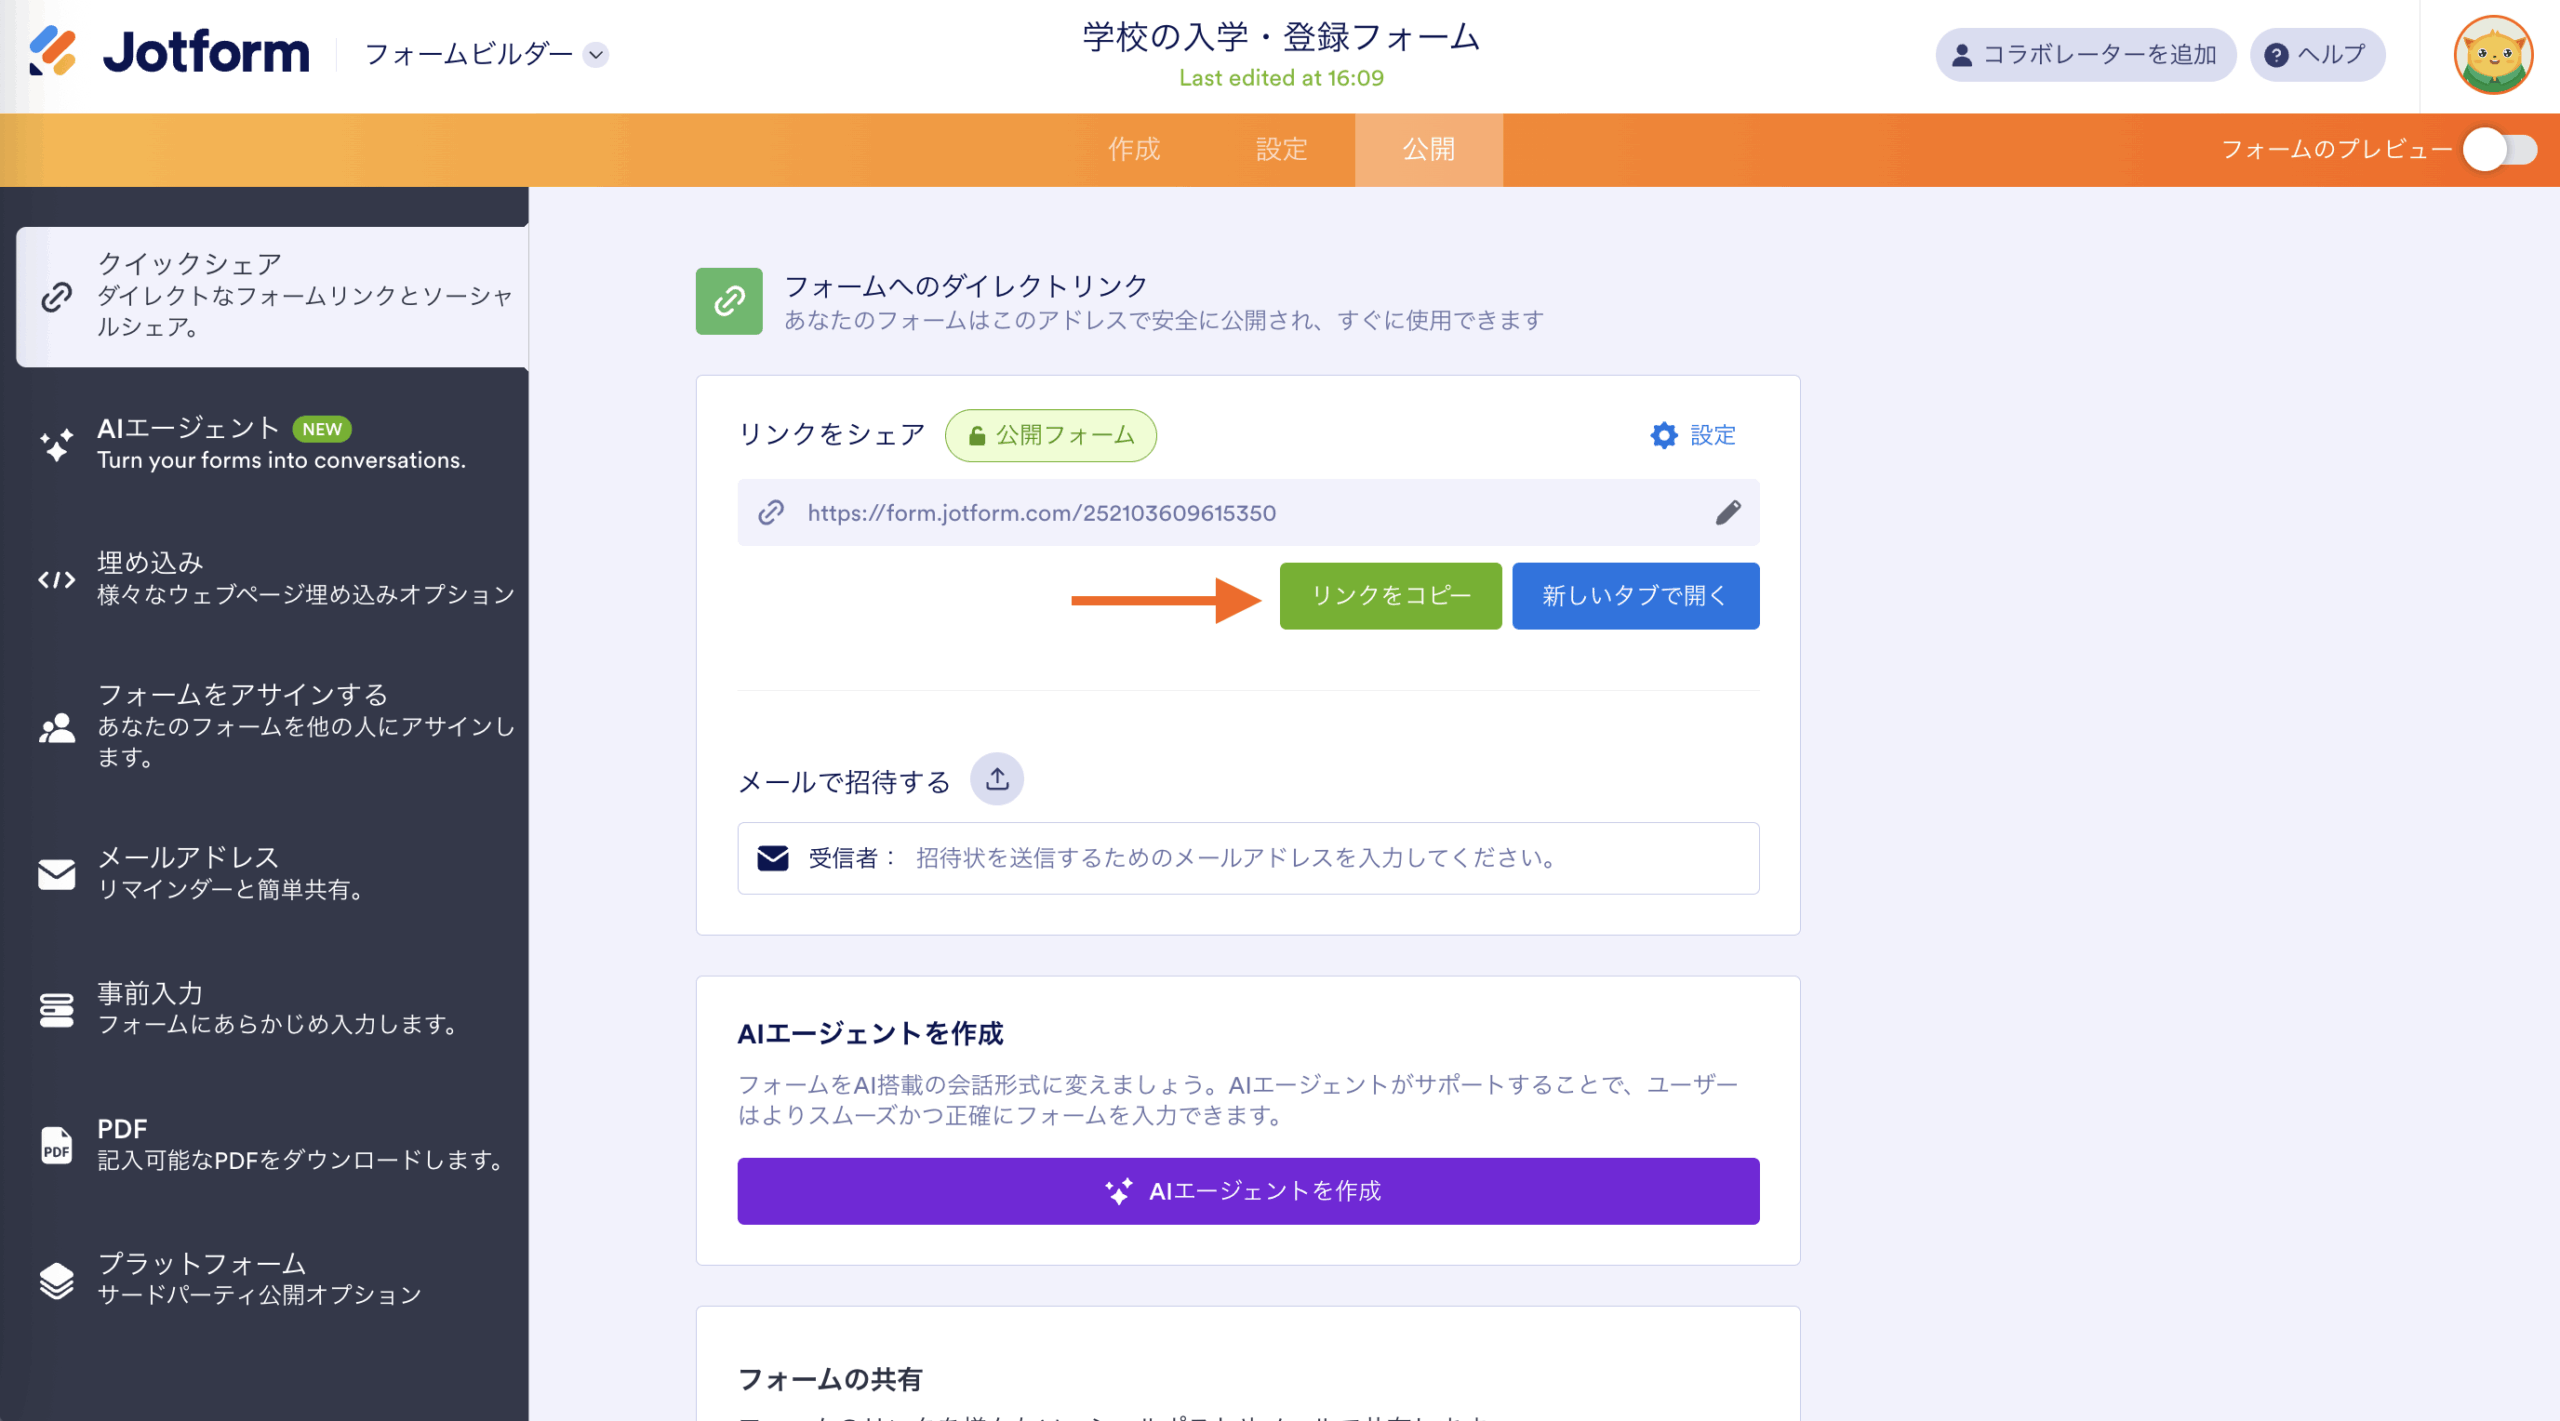Open 埋め込み sidebar option
The height and width of the screenshot is (1421, 2560).
pyautogui.click(x=272, y=578)
